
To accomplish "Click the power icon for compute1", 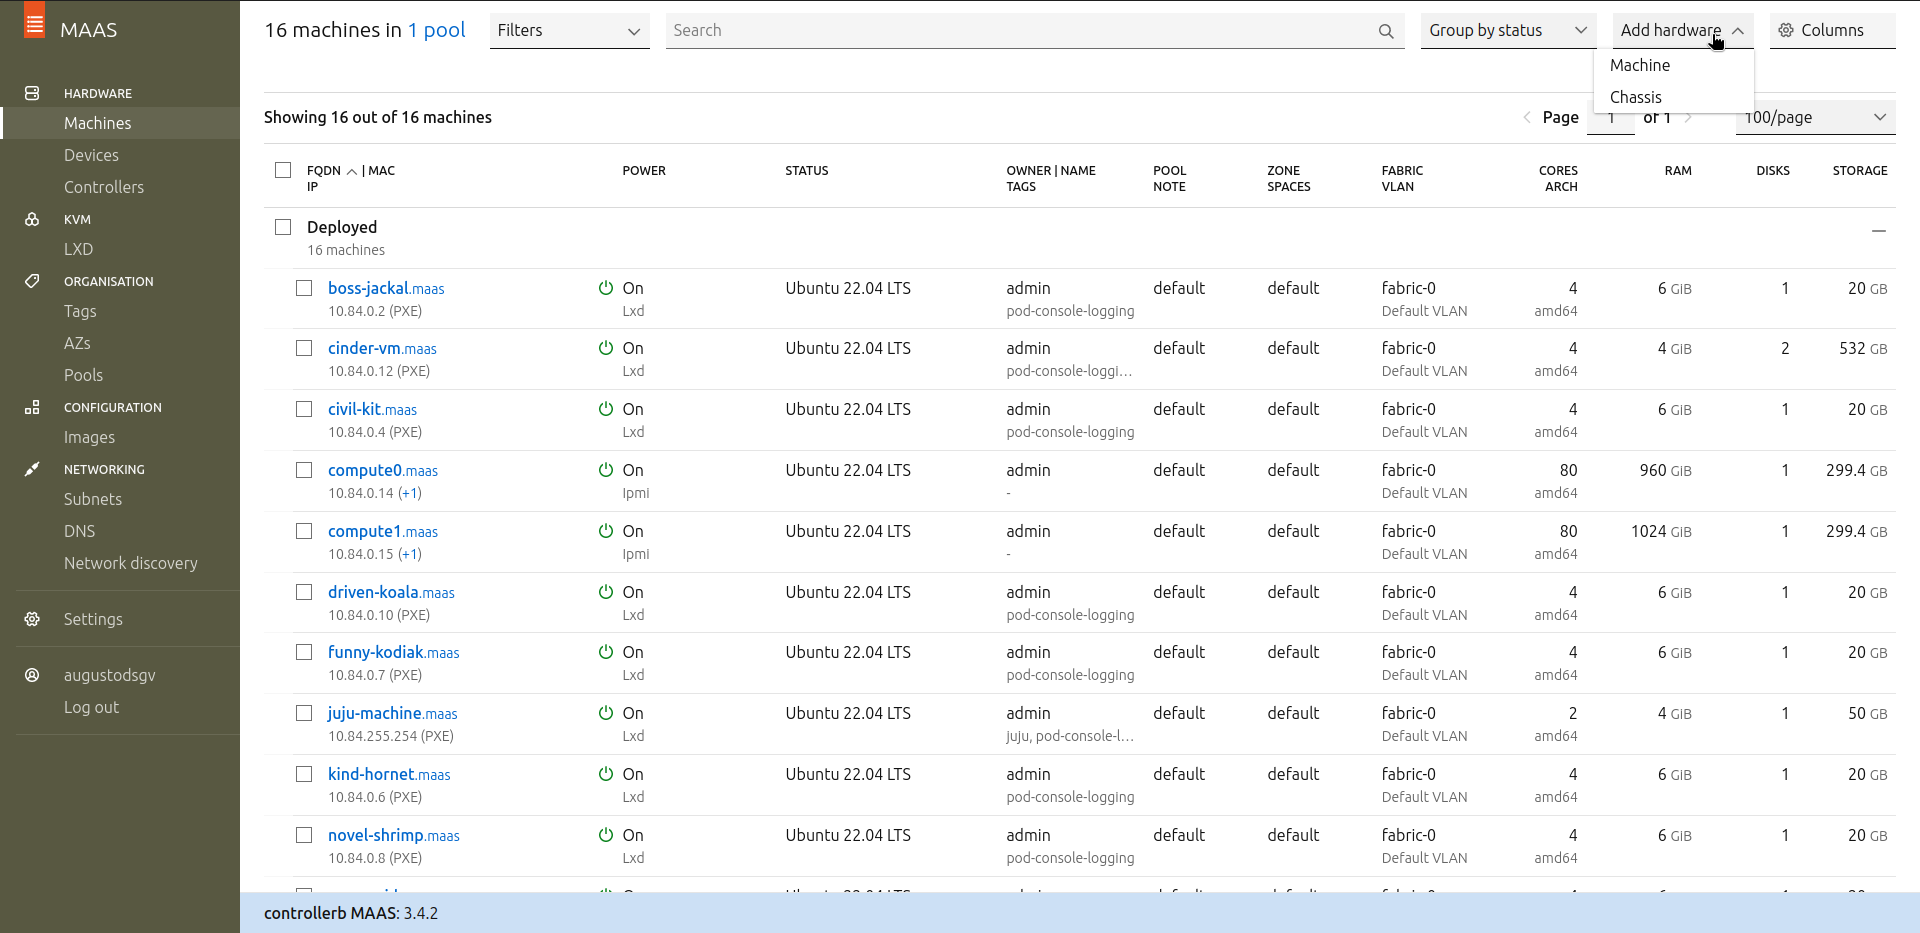I will pyautogui.click(x=606, y=531).
